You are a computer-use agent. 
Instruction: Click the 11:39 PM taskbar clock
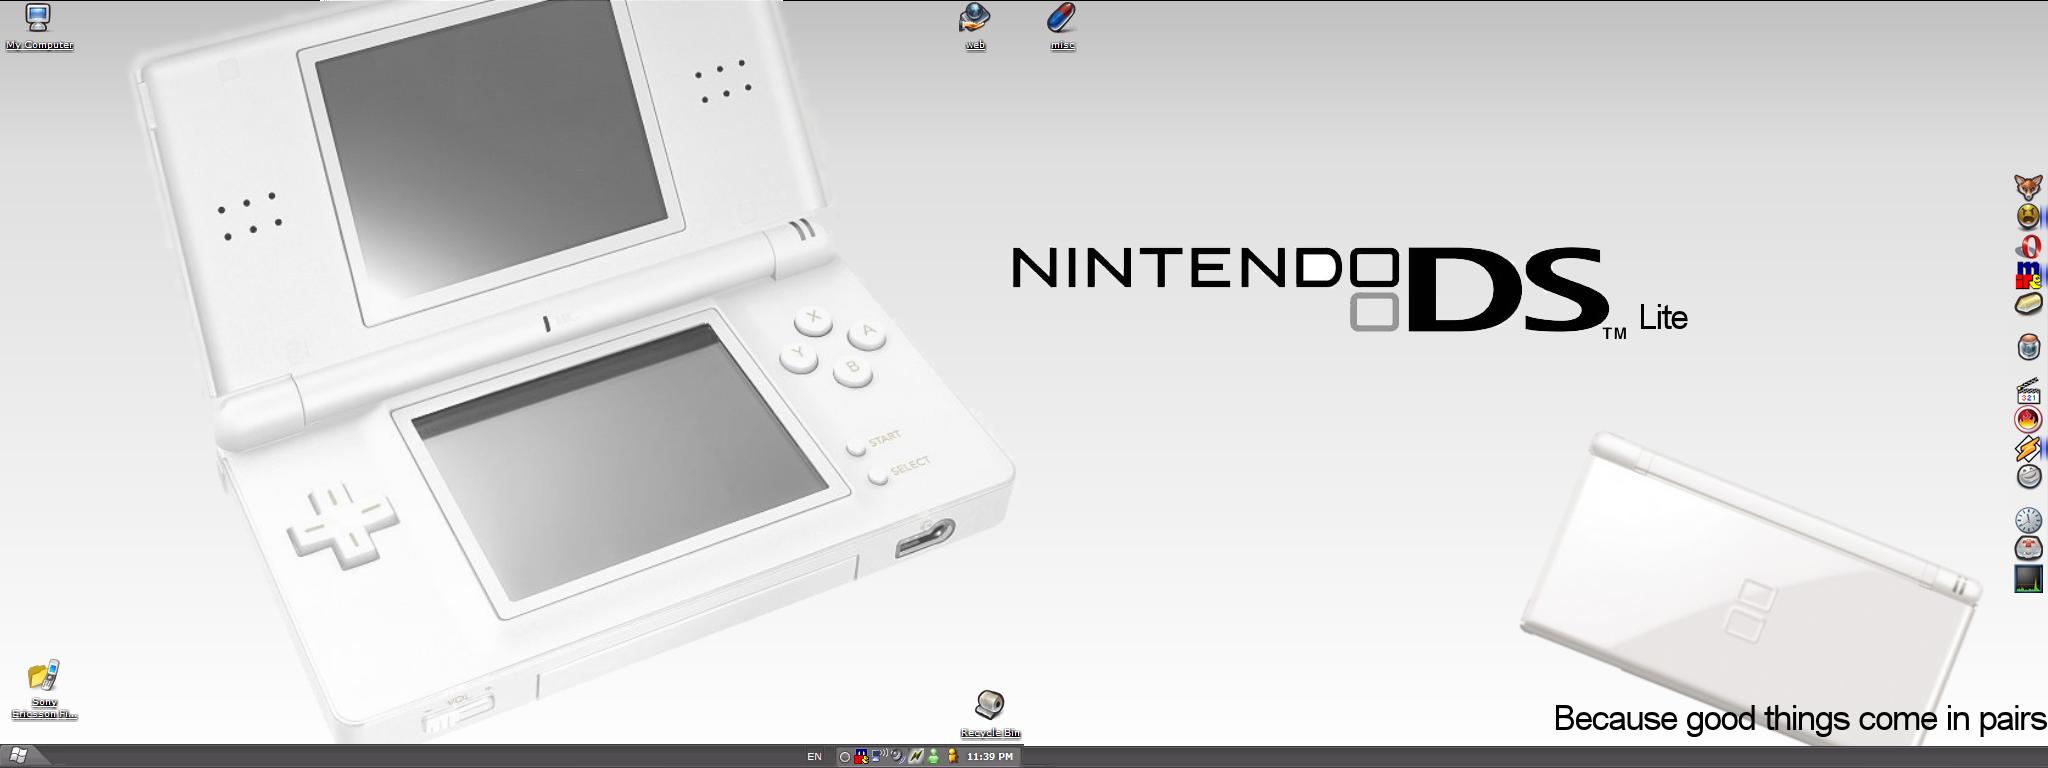[x=989, y=757]
